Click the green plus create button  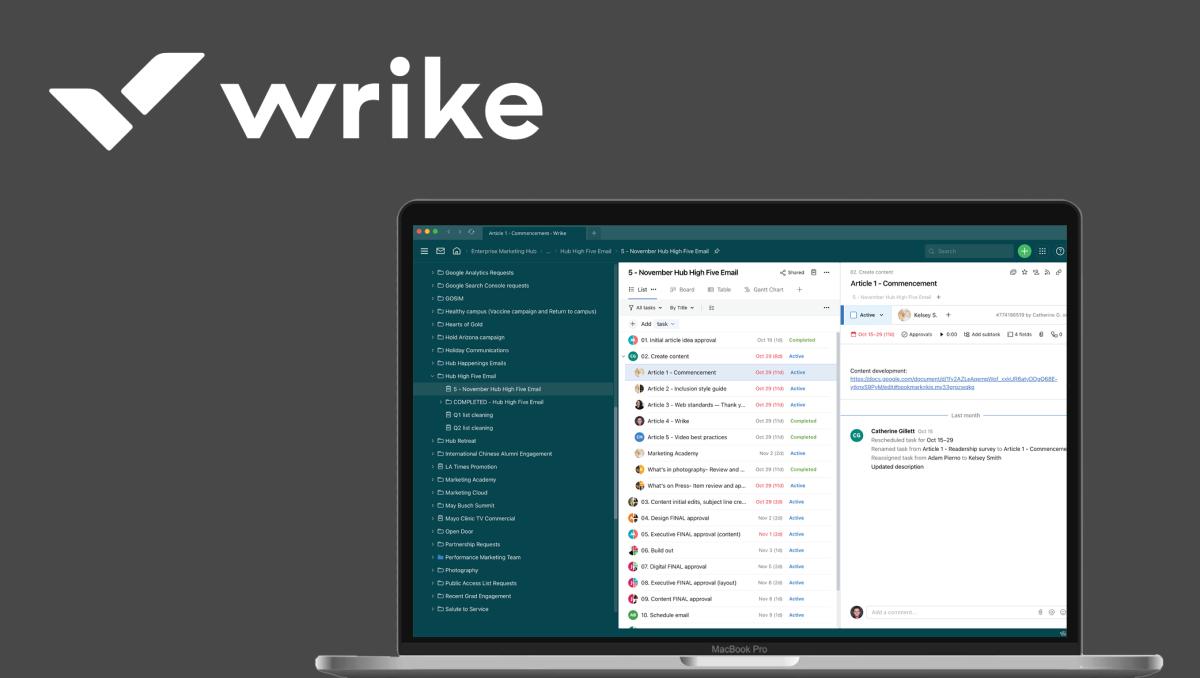[x=1024, y=251]
